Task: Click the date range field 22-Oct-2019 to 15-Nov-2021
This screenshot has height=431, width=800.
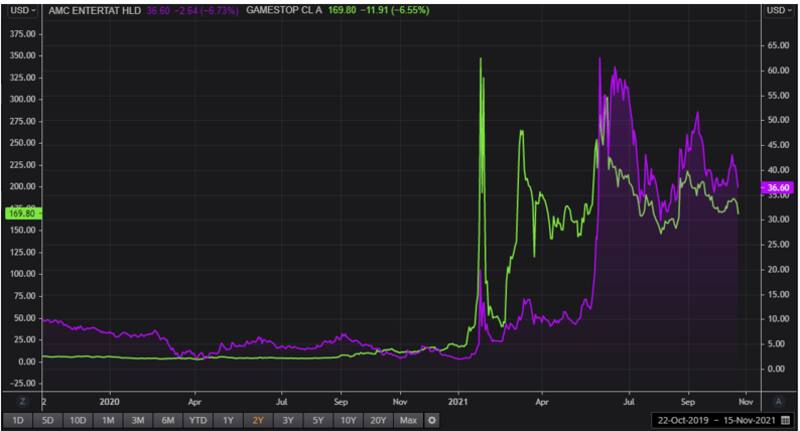Action: pos(713,420)
